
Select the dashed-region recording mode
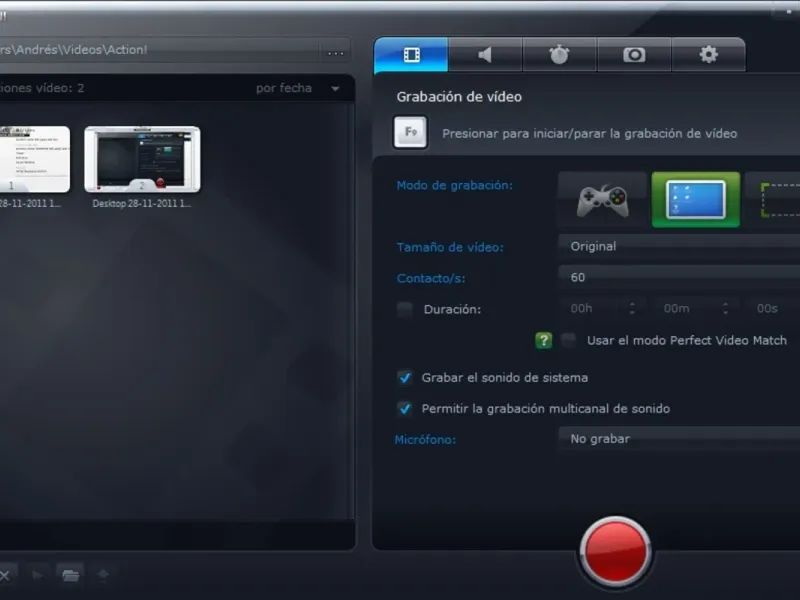point(773,200)
